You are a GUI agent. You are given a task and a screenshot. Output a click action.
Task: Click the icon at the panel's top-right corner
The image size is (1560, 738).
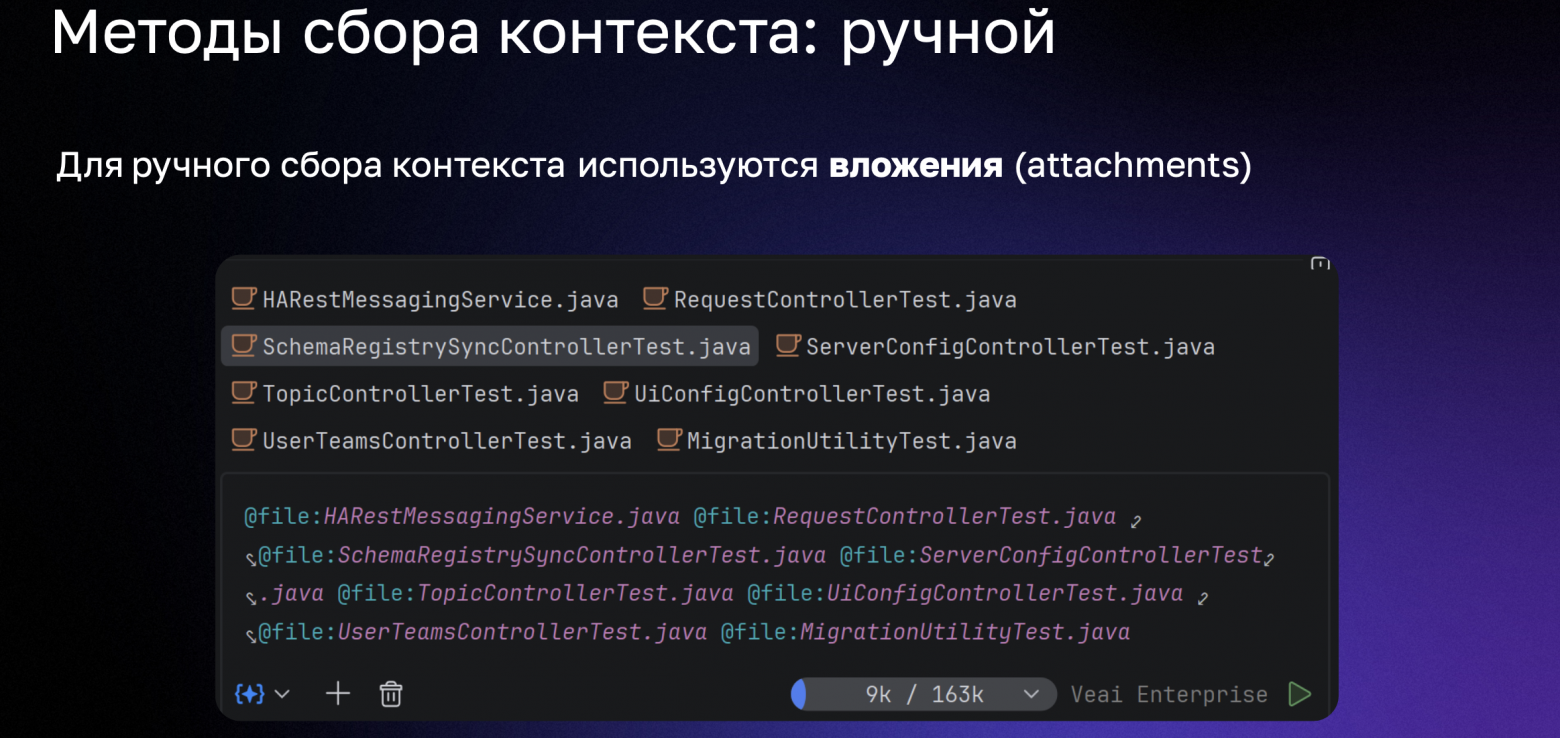1320,264
